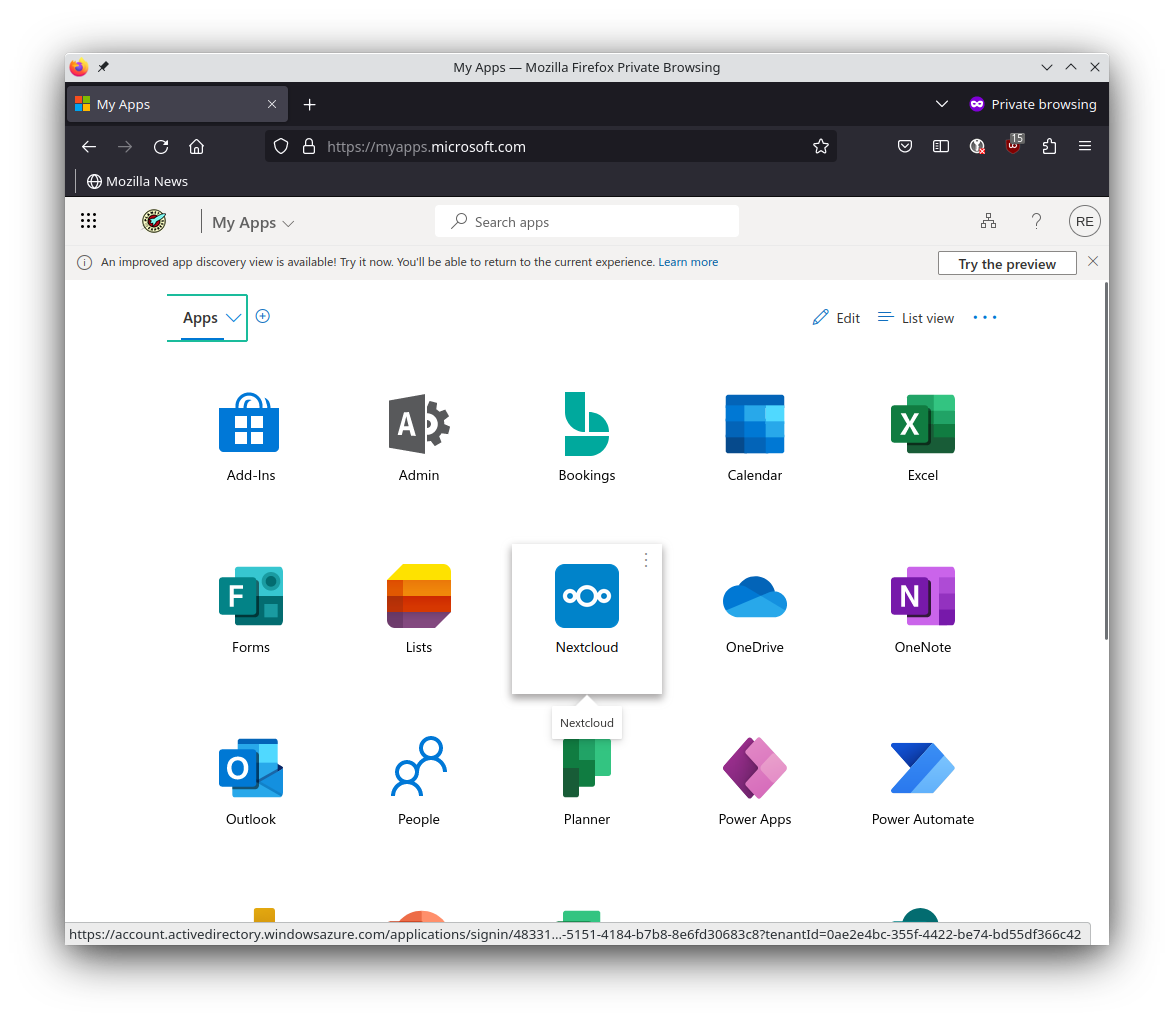The image size is (1174, 1022).
Task: Click the Try the preview button
Action: [1006, 264]
